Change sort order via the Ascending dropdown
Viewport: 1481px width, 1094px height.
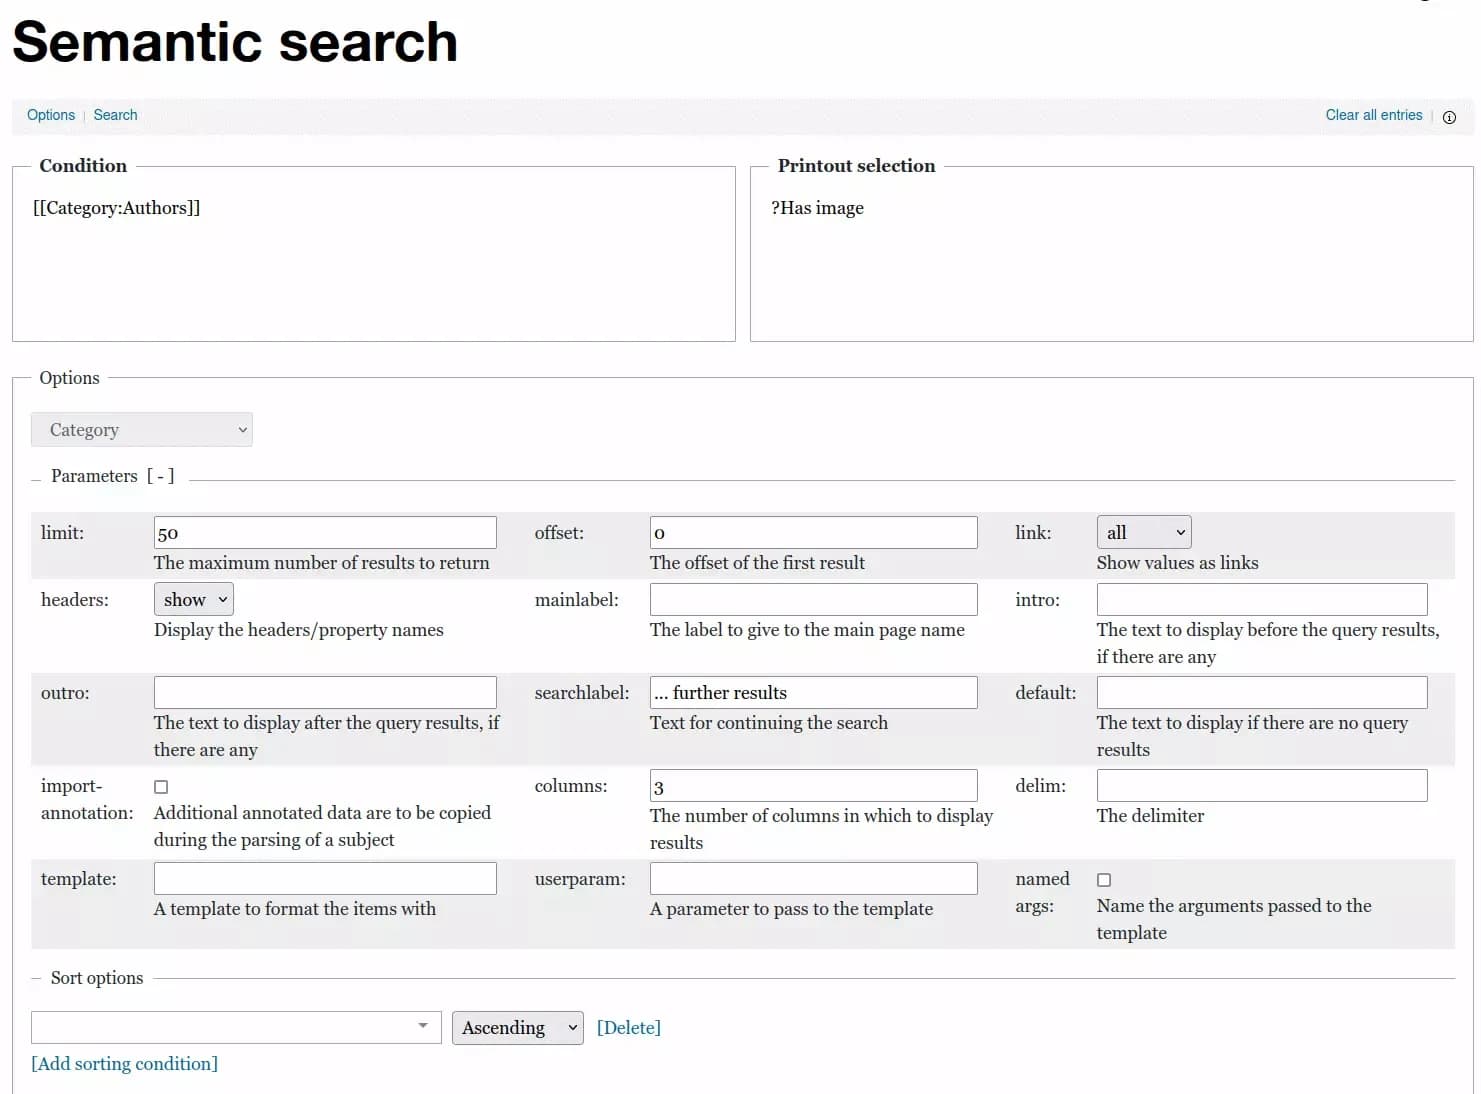(x=517, y=1027)
